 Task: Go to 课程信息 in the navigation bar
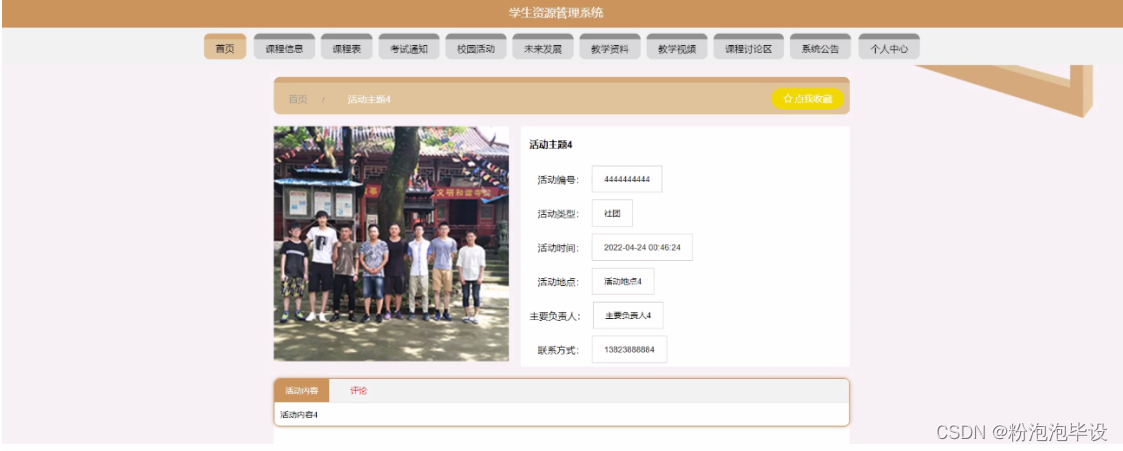pos(284,47)
